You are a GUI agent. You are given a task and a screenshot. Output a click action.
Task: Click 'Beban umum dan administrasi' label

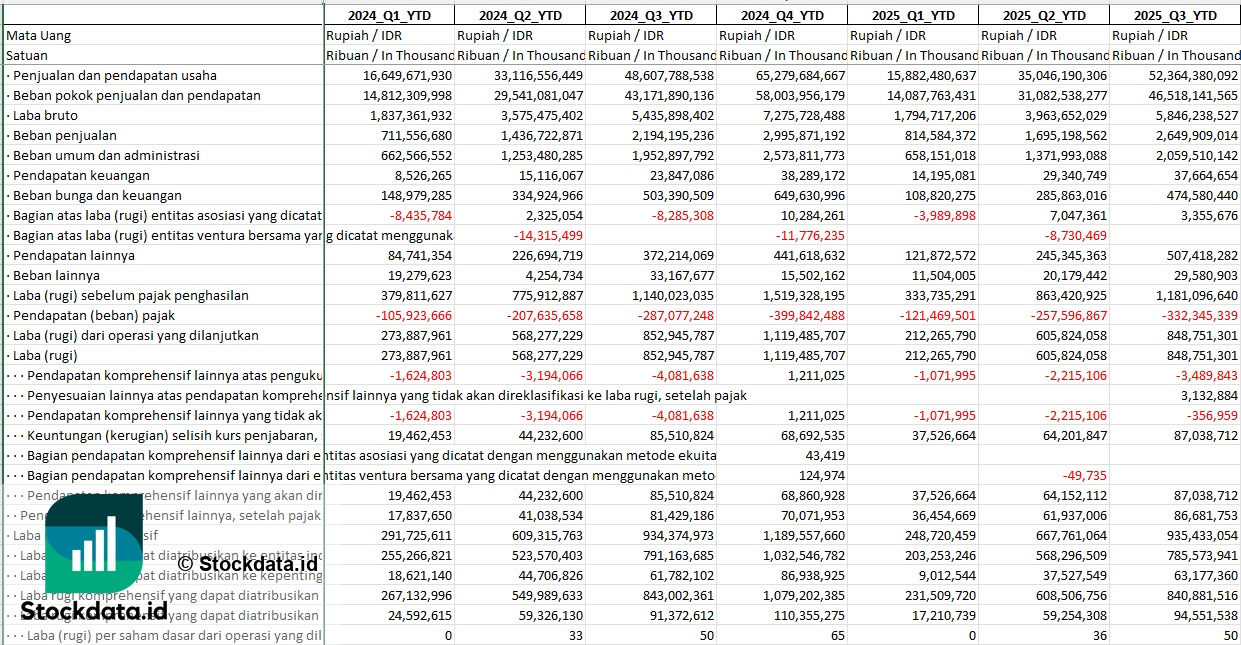[106, 155]
